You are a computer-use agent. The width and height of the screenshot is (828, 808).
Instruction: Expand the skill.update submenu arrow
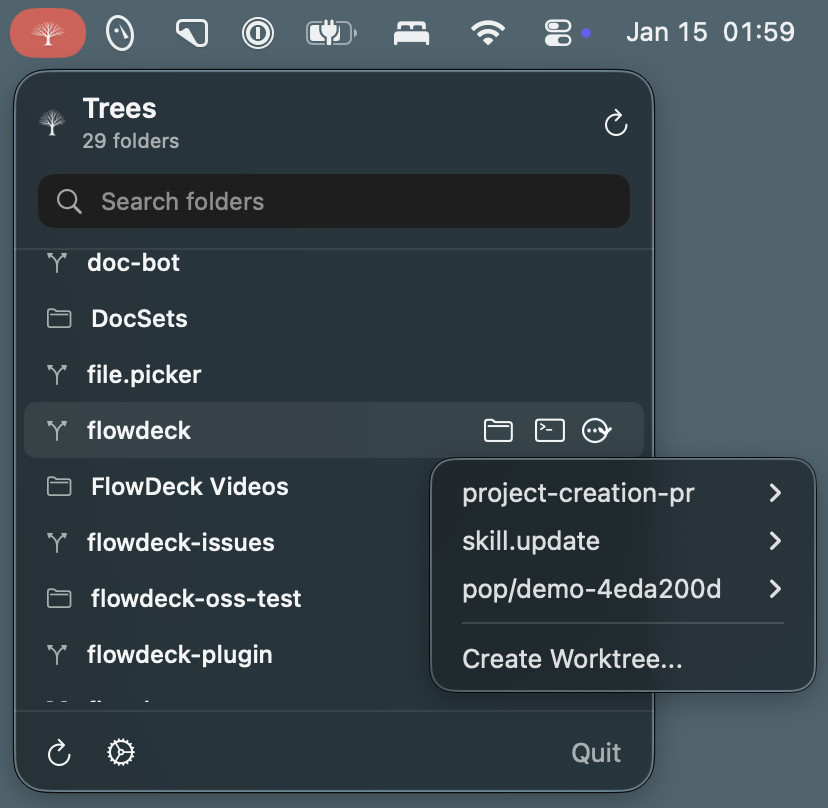click(x=775, y=541)
